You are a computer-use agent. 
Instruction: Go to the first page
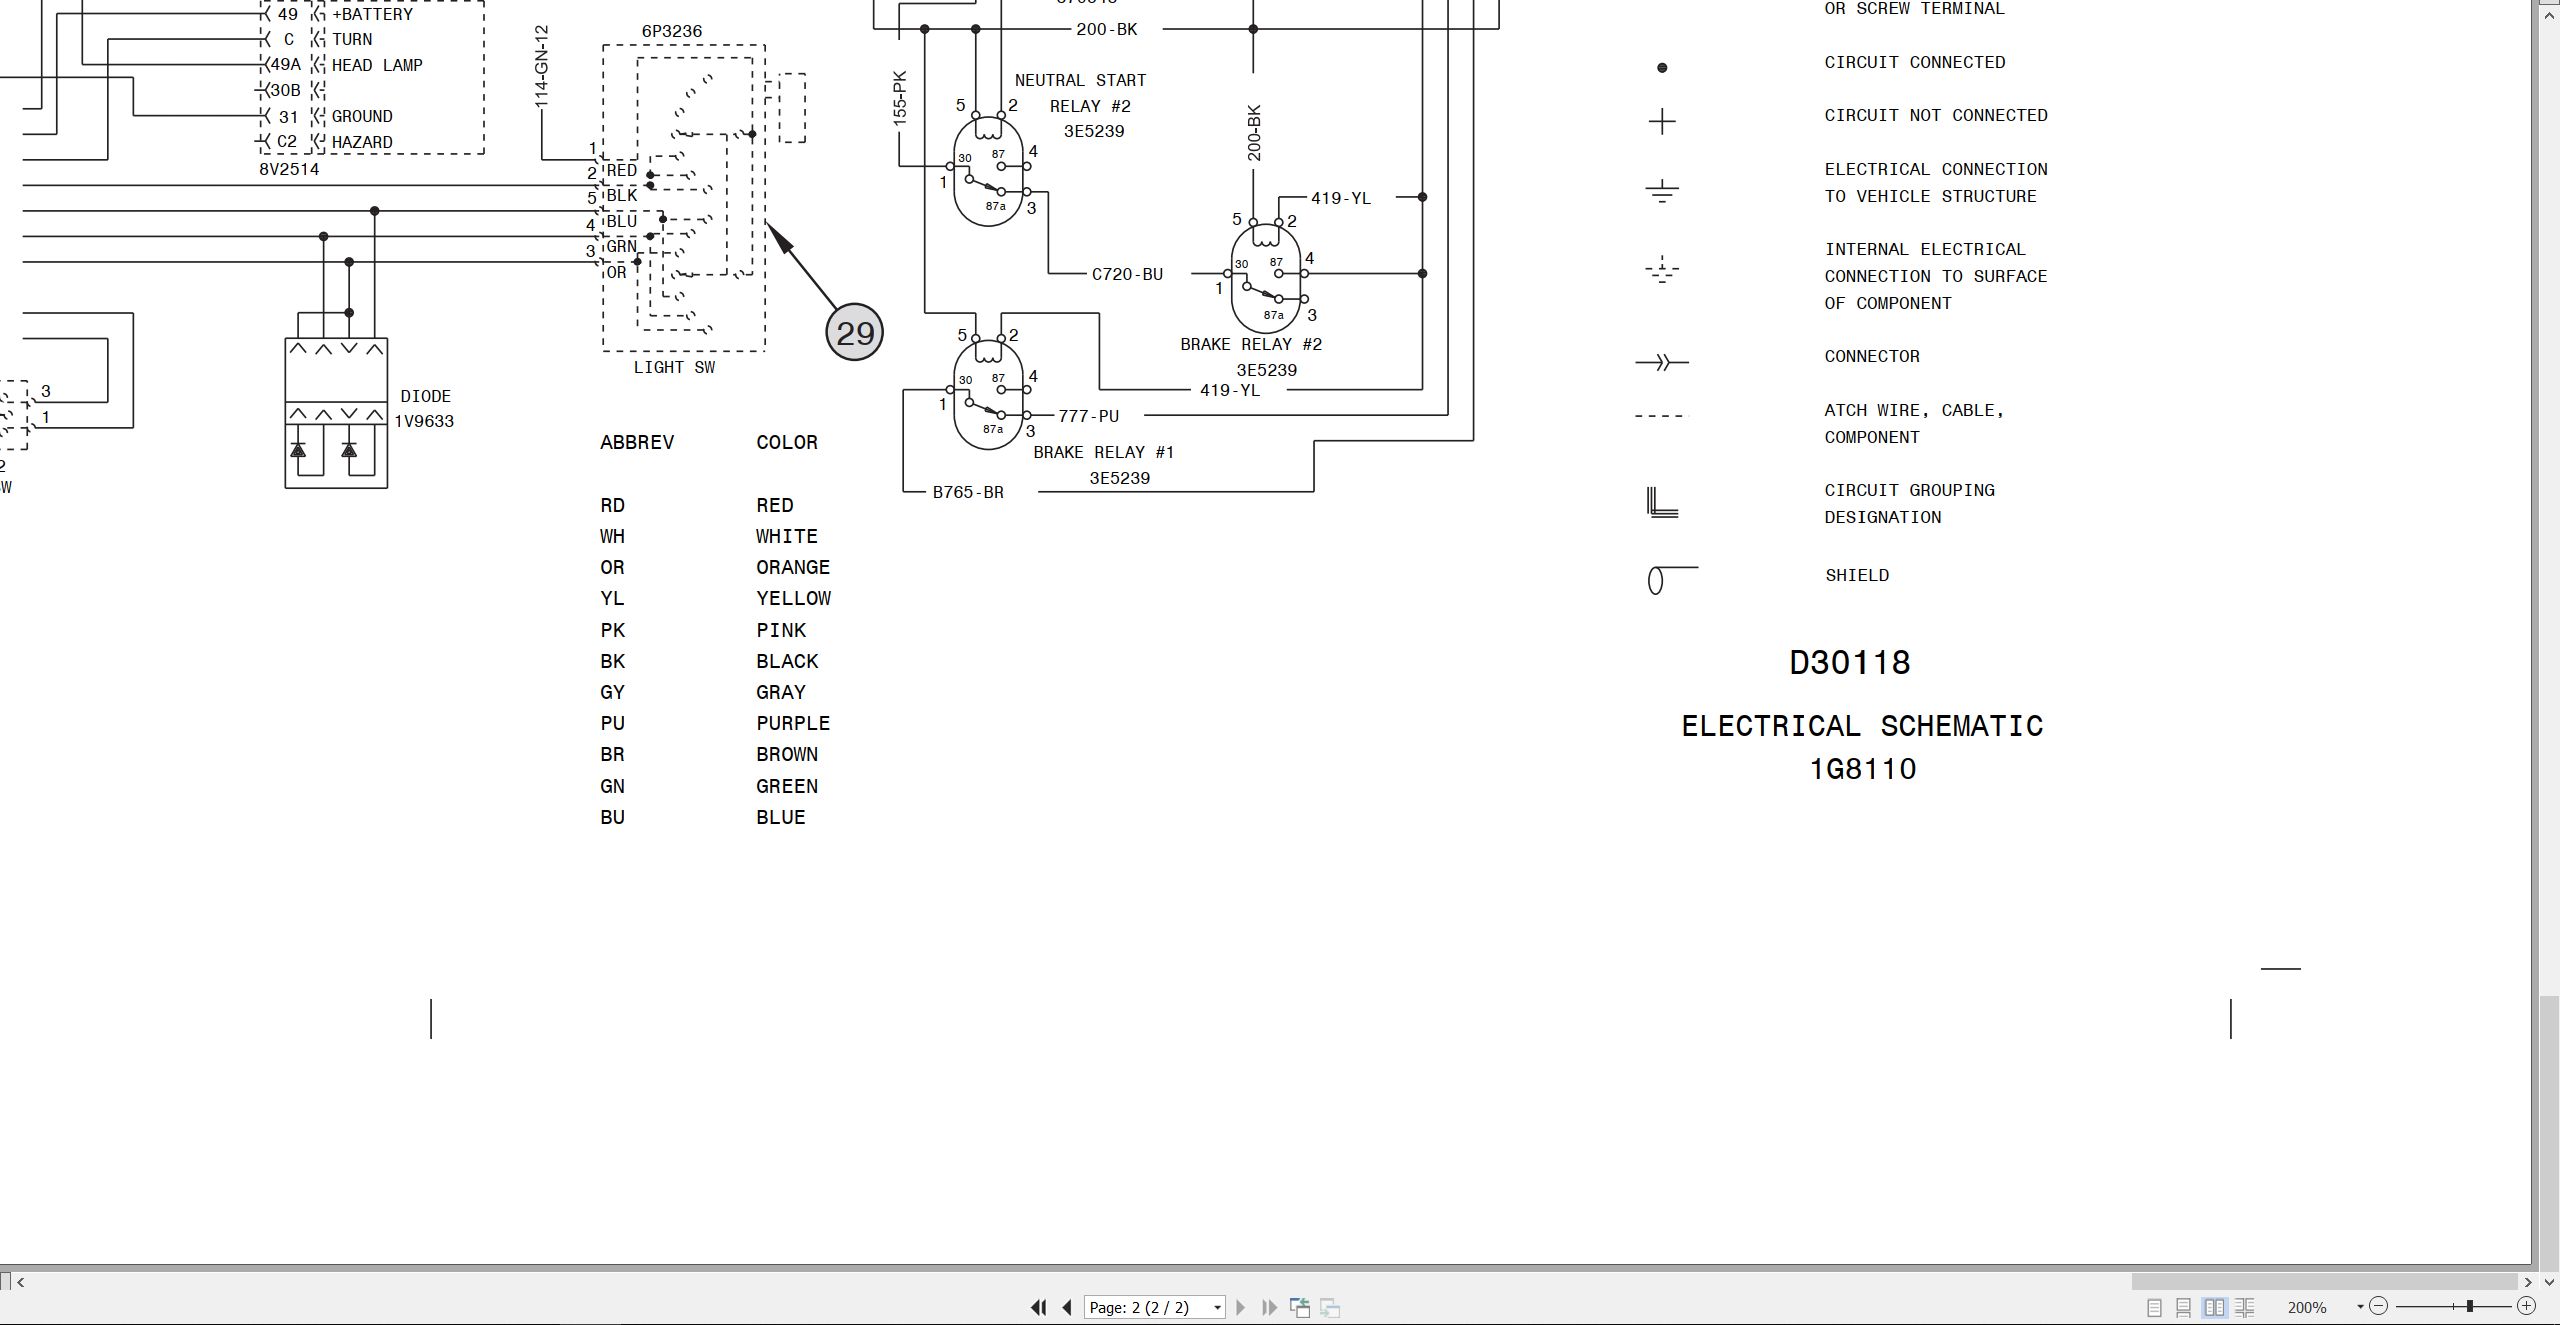[x=1038, y=1307]
